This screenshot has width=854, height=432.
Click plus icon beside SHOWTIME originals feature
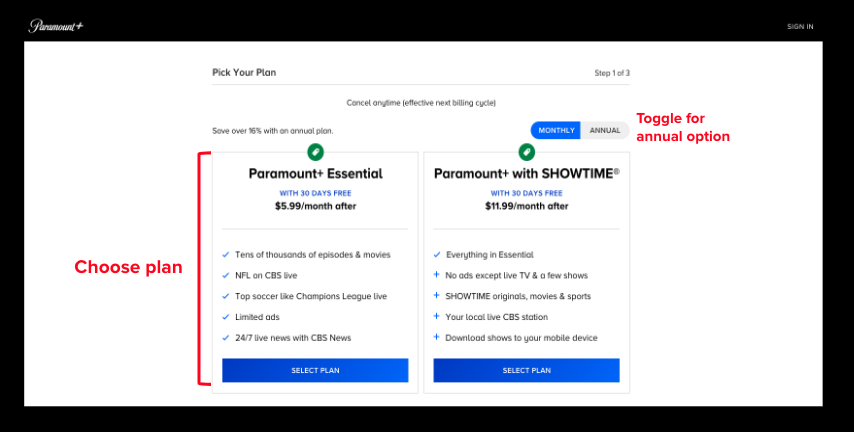tap(437, 296)
